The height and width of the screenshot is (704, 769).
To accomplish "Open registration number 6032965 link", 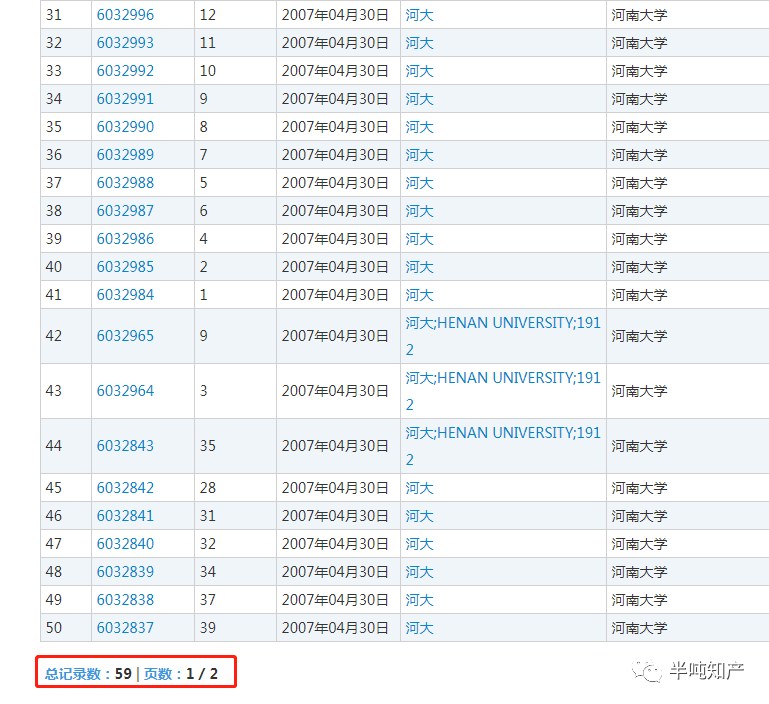I will (x=125, y=336).
